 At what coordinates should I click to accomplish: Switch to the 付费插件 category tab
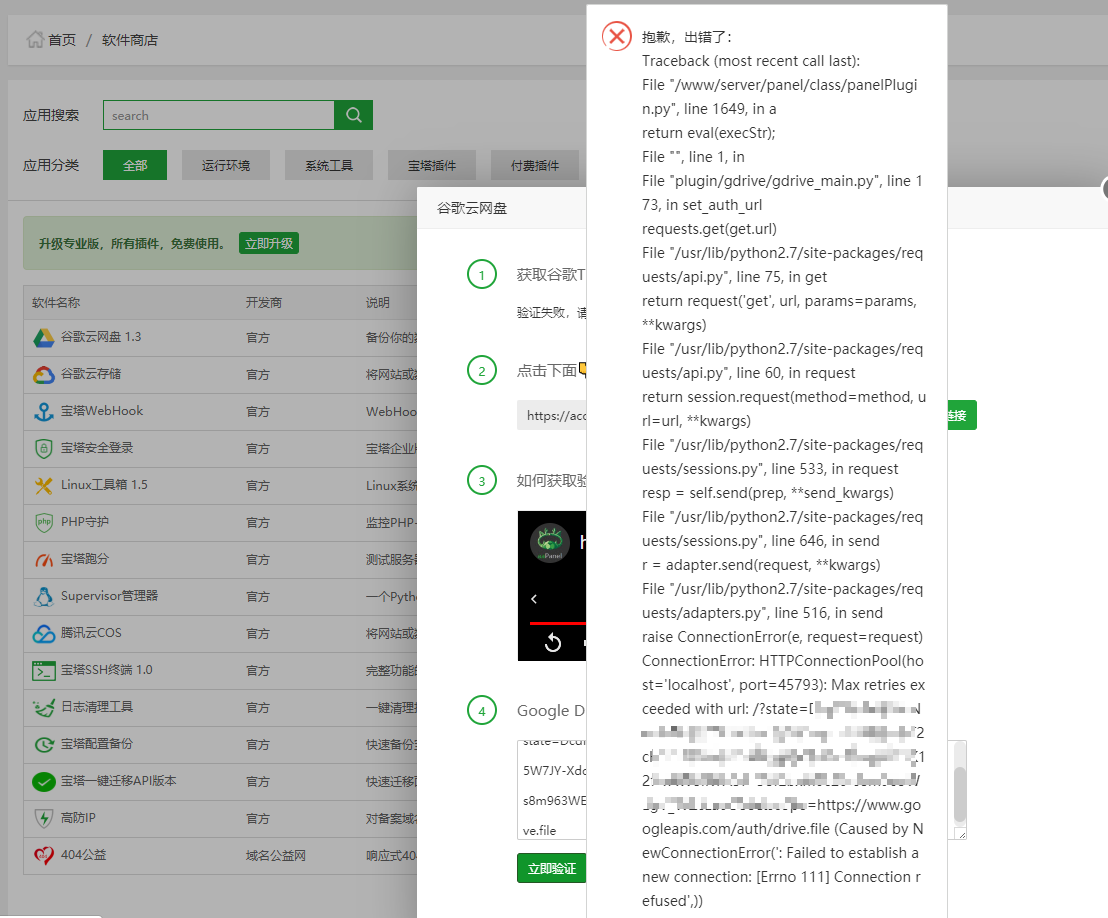[x=535, y=165]
